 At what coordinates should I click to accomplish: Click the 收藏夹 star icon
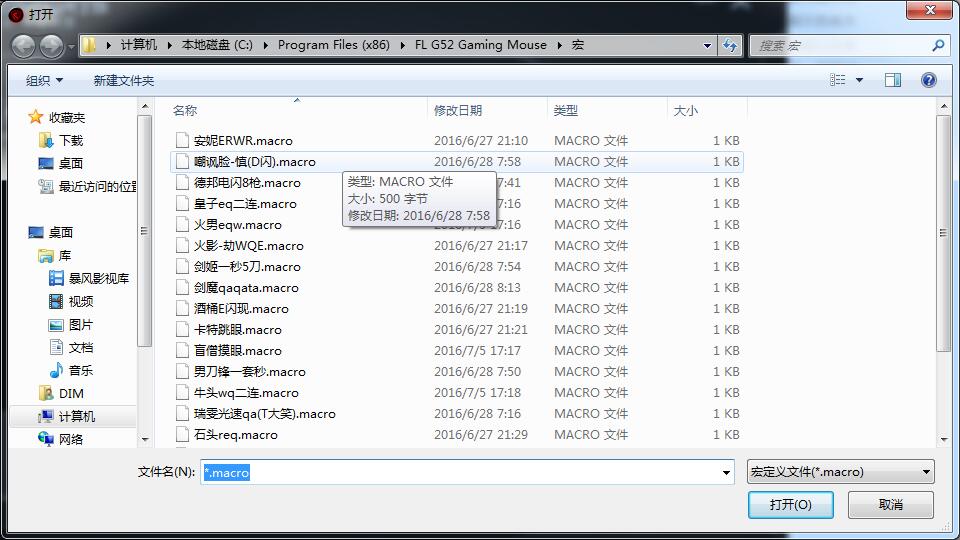(x=36, y=117)
